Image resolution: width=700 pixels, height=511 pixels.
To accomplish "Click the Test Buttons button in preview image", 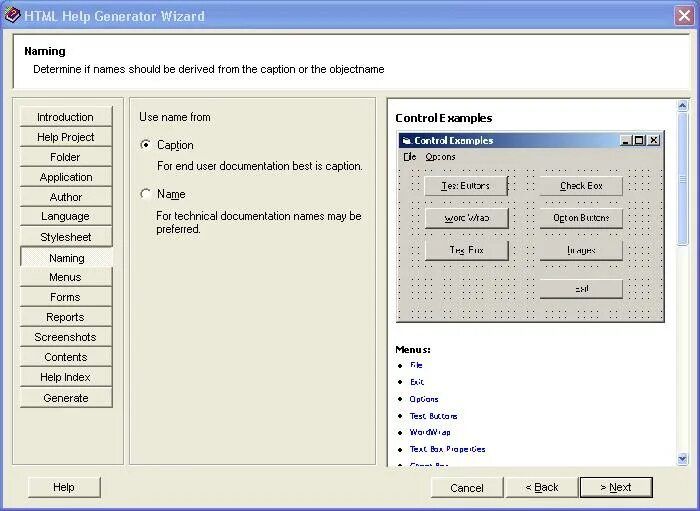I will tap(466, 186).
